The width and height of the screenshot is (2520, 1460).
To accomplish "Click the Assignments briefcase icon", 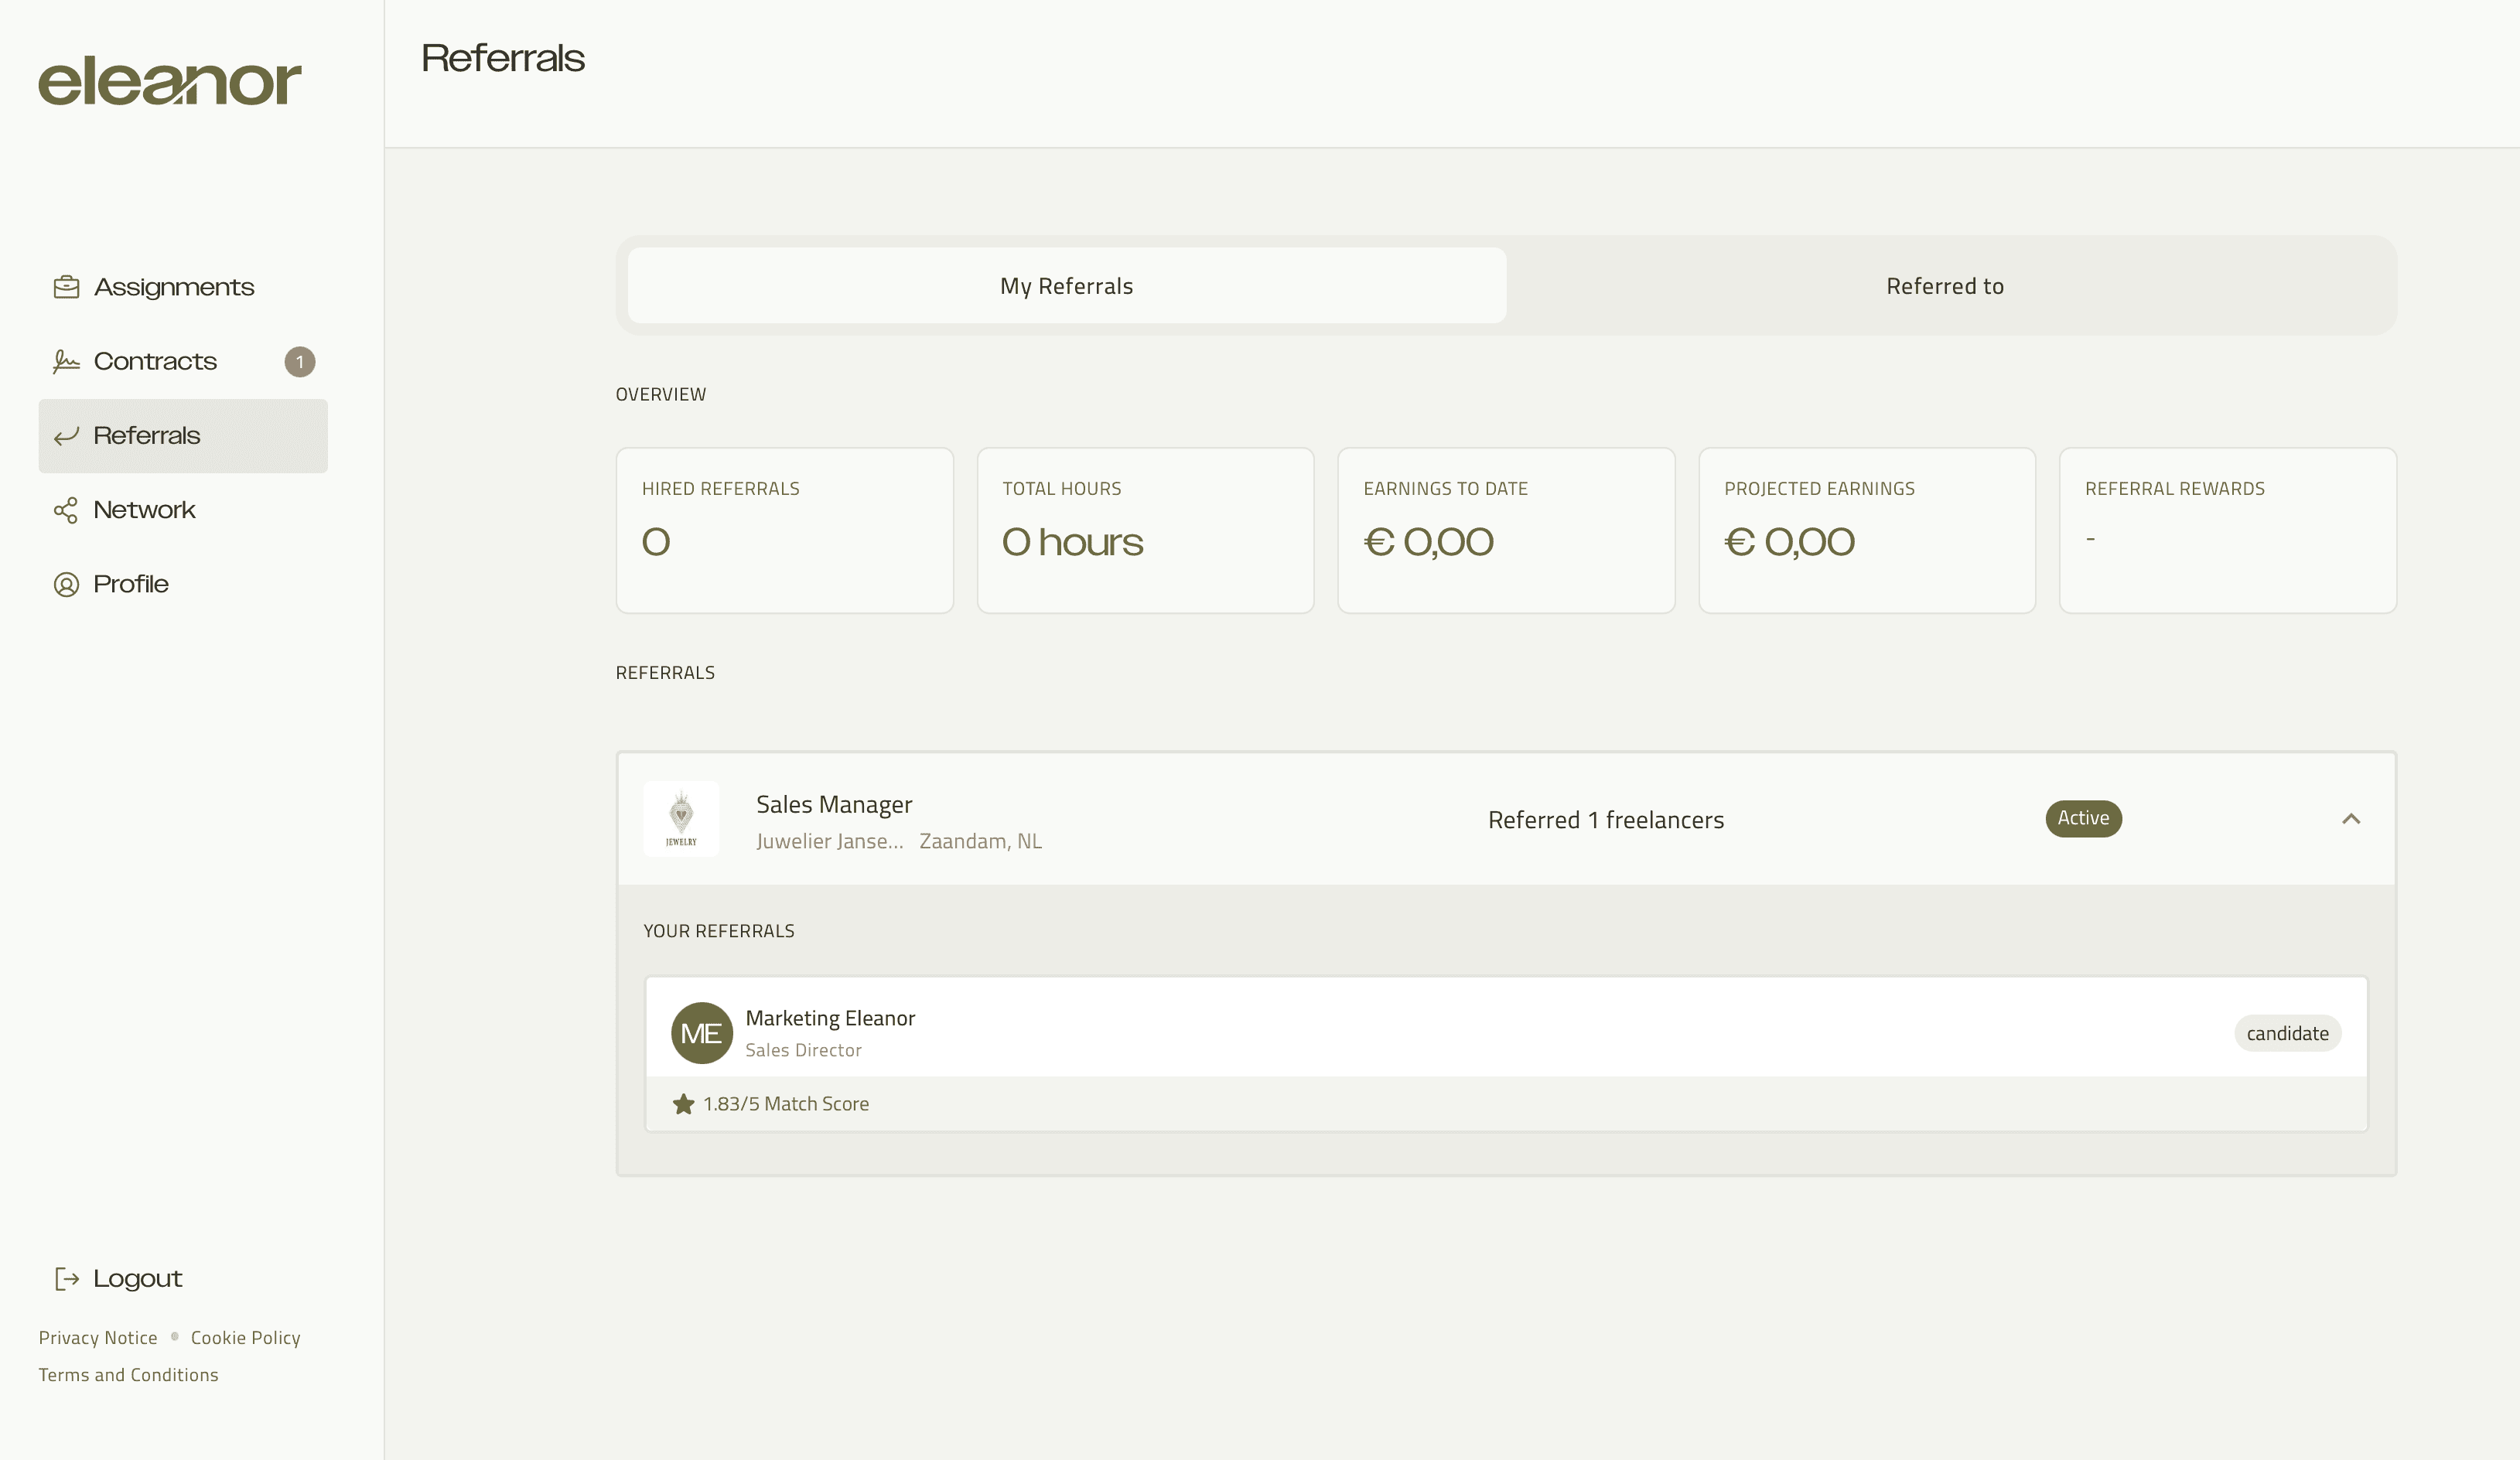I will click(66, 287).
